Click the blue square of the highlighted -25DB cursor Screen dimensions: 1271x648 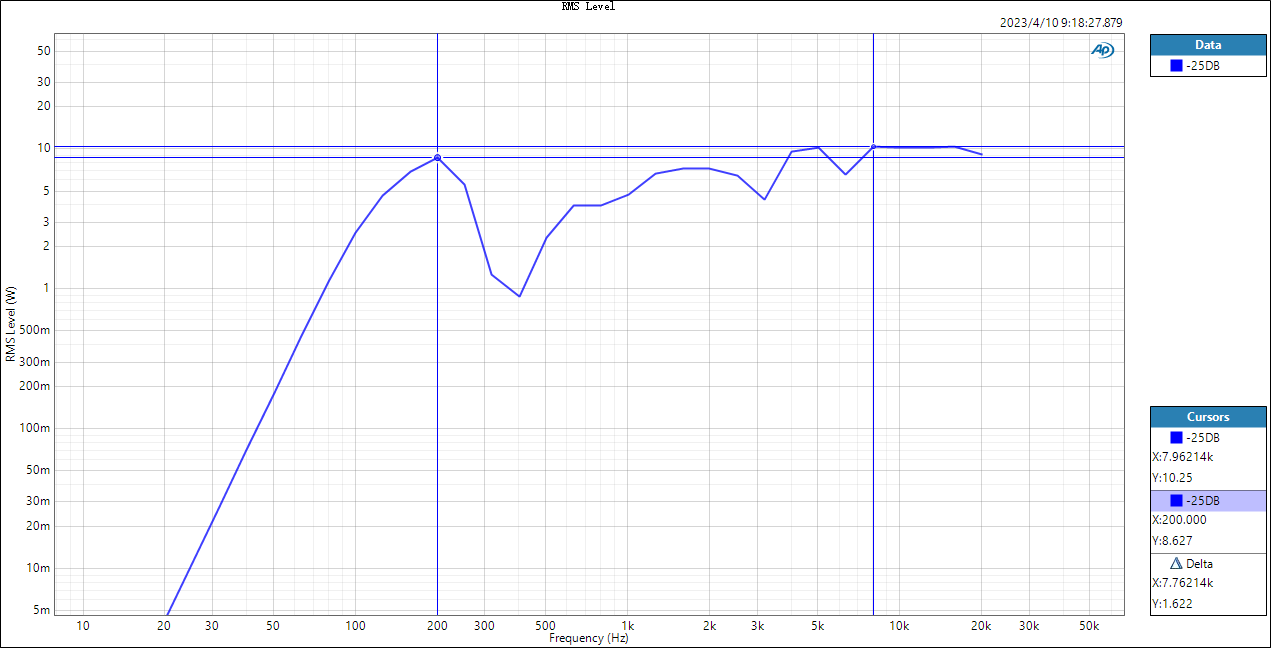pyautogui.click(x=1176, y=500)
